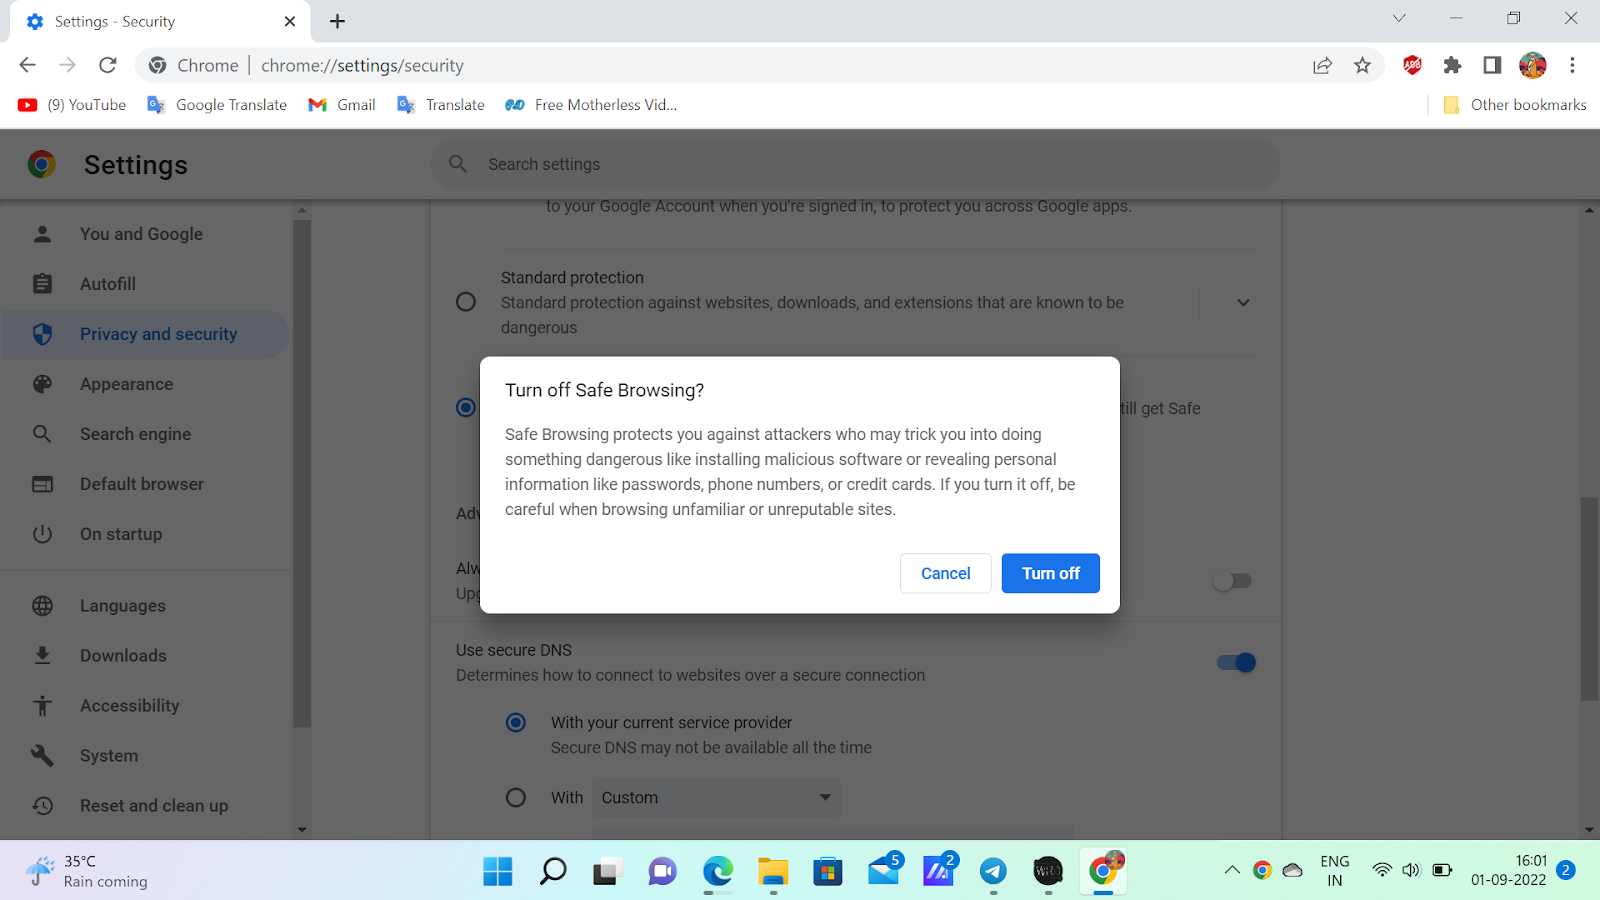Go back to the previous page
The image size is (1600, 900).
coord(27,65)
